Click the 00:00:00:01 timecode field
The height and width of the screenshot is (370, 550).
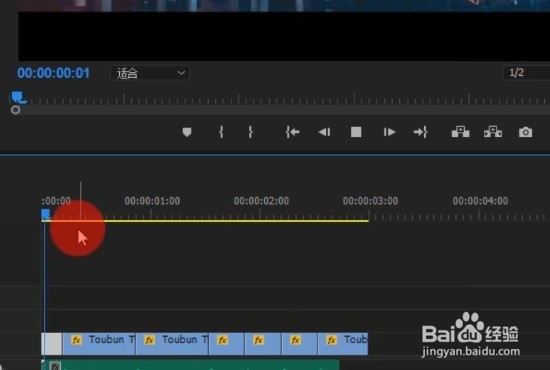pos(54,73)
